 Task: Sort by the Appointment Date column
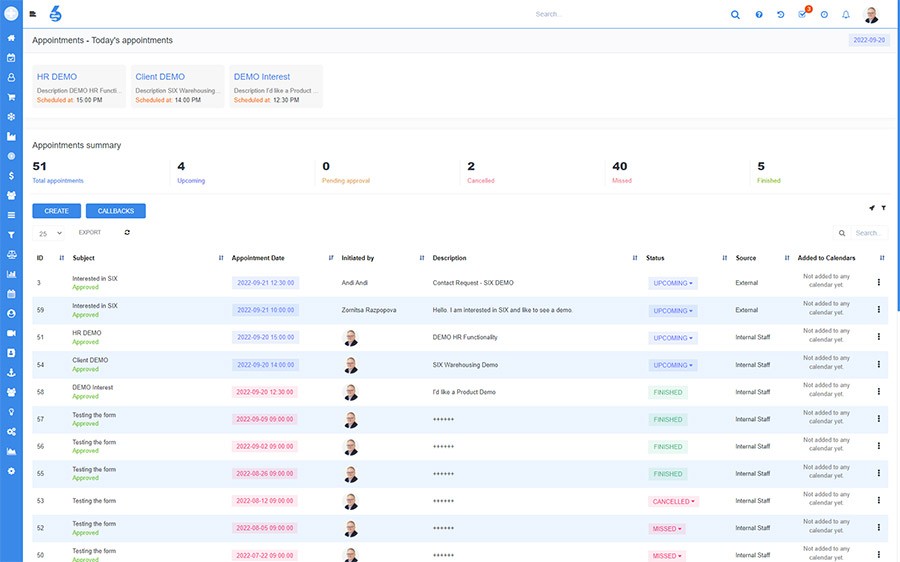(x=331, y=258)
